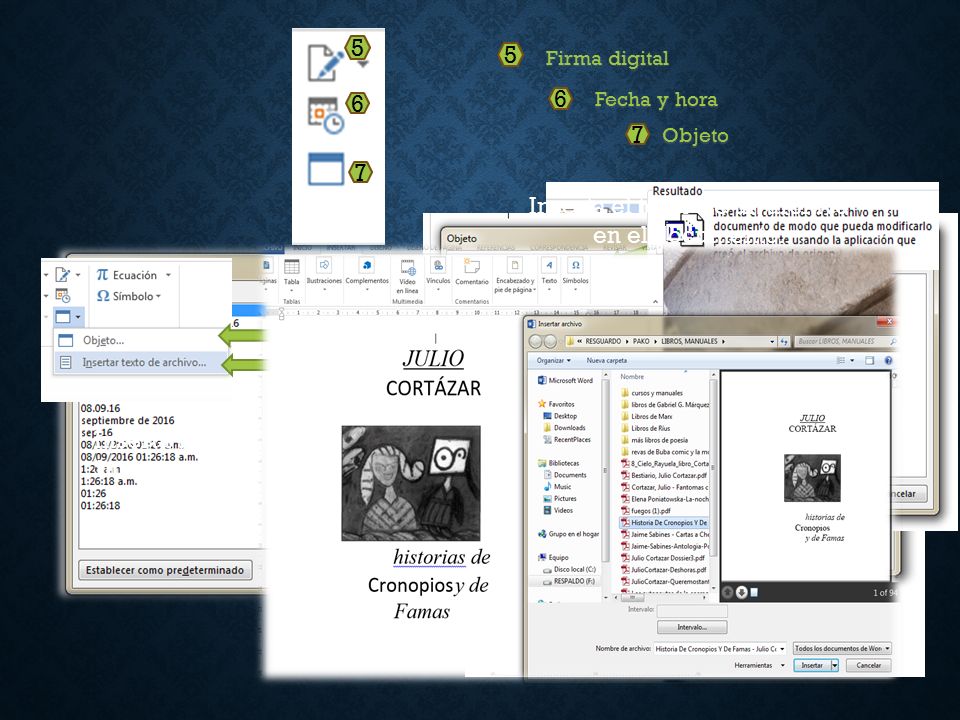The width and height of the screenshot is (960, 720).
Task: Click the large date and time icon in white panel
Action: point(325,115)
